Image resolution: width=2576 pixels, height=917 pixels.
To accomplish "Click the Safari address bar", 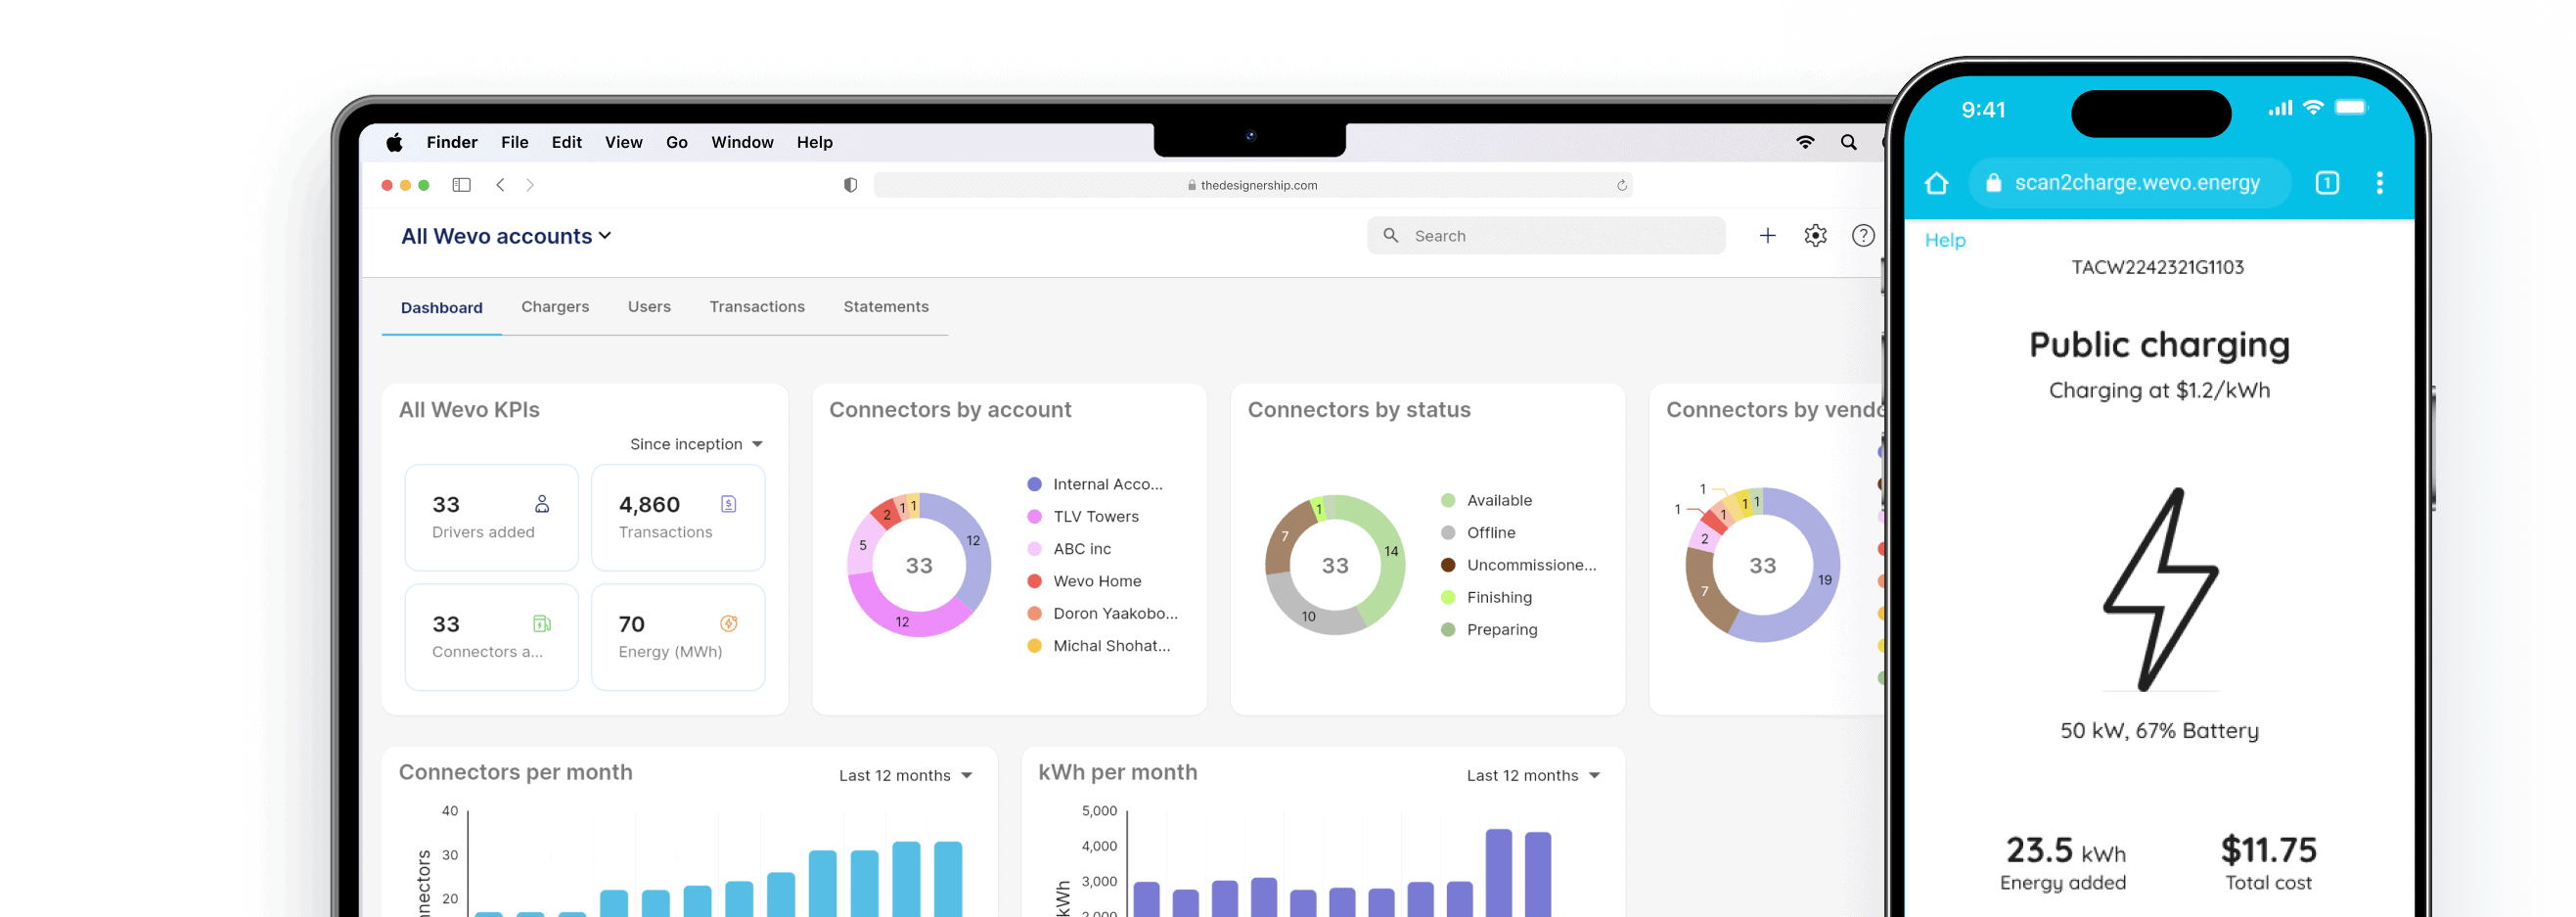I will 1253,185.
